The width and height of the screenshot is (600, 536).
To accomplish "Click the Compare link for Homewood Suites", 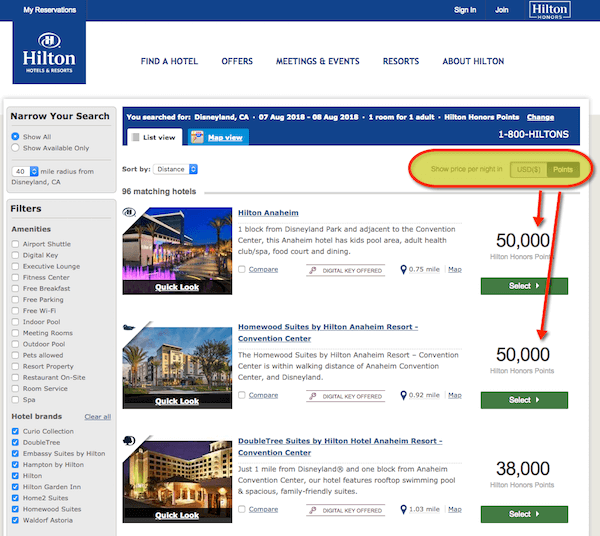I will (263, 395).
